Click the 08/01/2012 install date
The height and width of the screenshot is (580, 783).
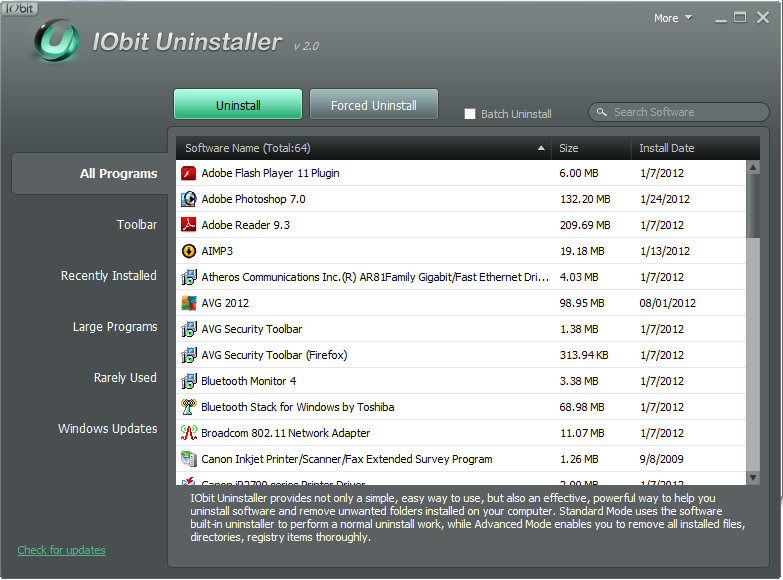668,303
